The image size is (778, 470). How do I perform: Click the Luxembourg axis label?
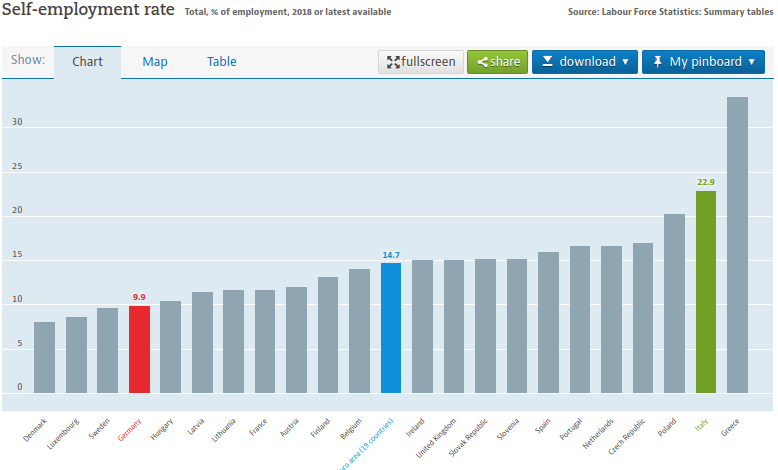(63, 434)
